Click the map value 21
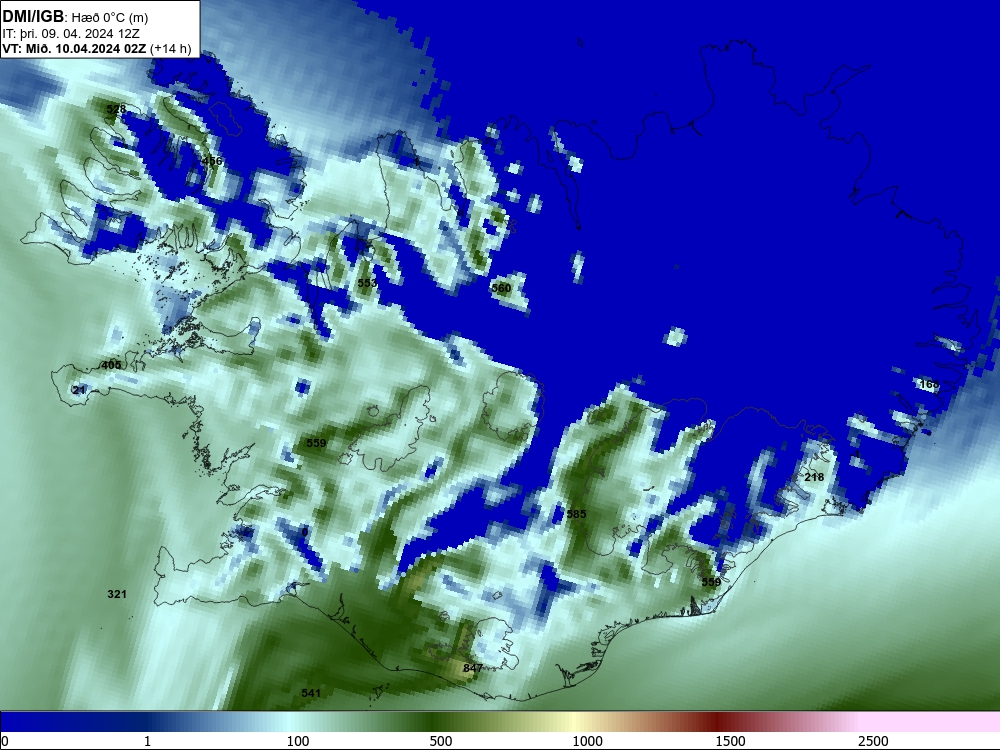Screen dimensions: 1000x750 click(79, 390)
